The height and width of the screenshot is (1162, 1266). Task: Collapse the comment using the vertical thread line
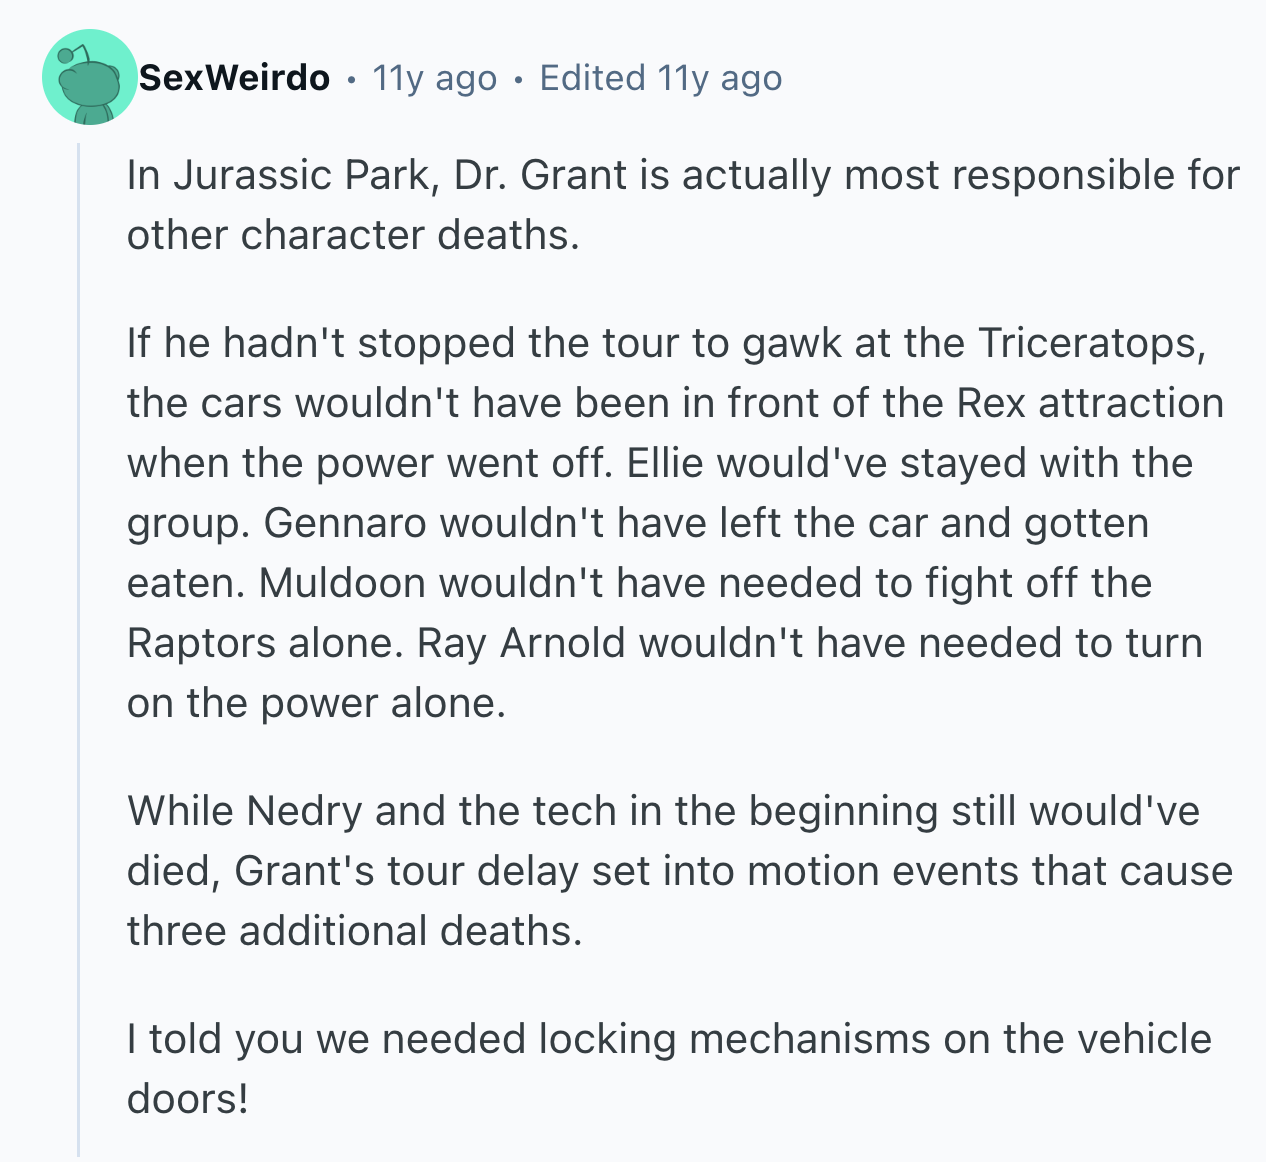[x=78, y=650]
